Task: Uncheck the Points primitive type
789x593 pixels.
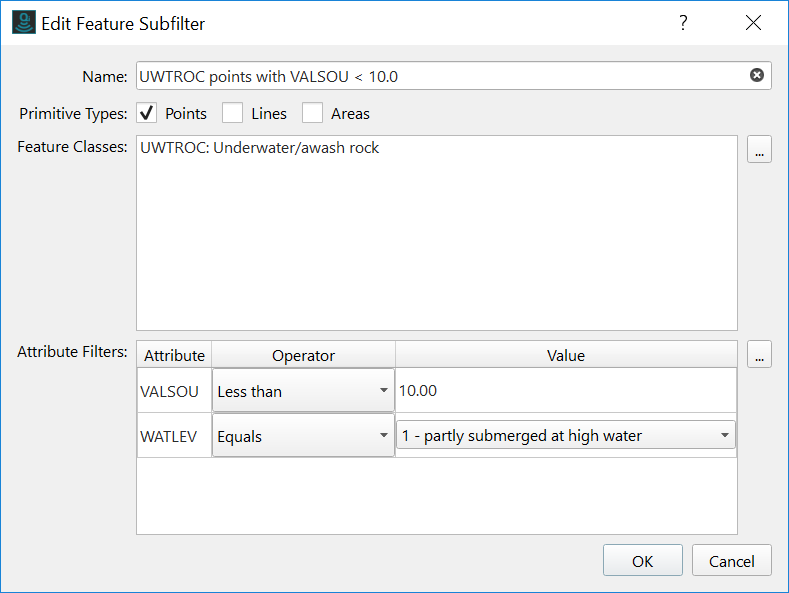Action: (146, 113)
